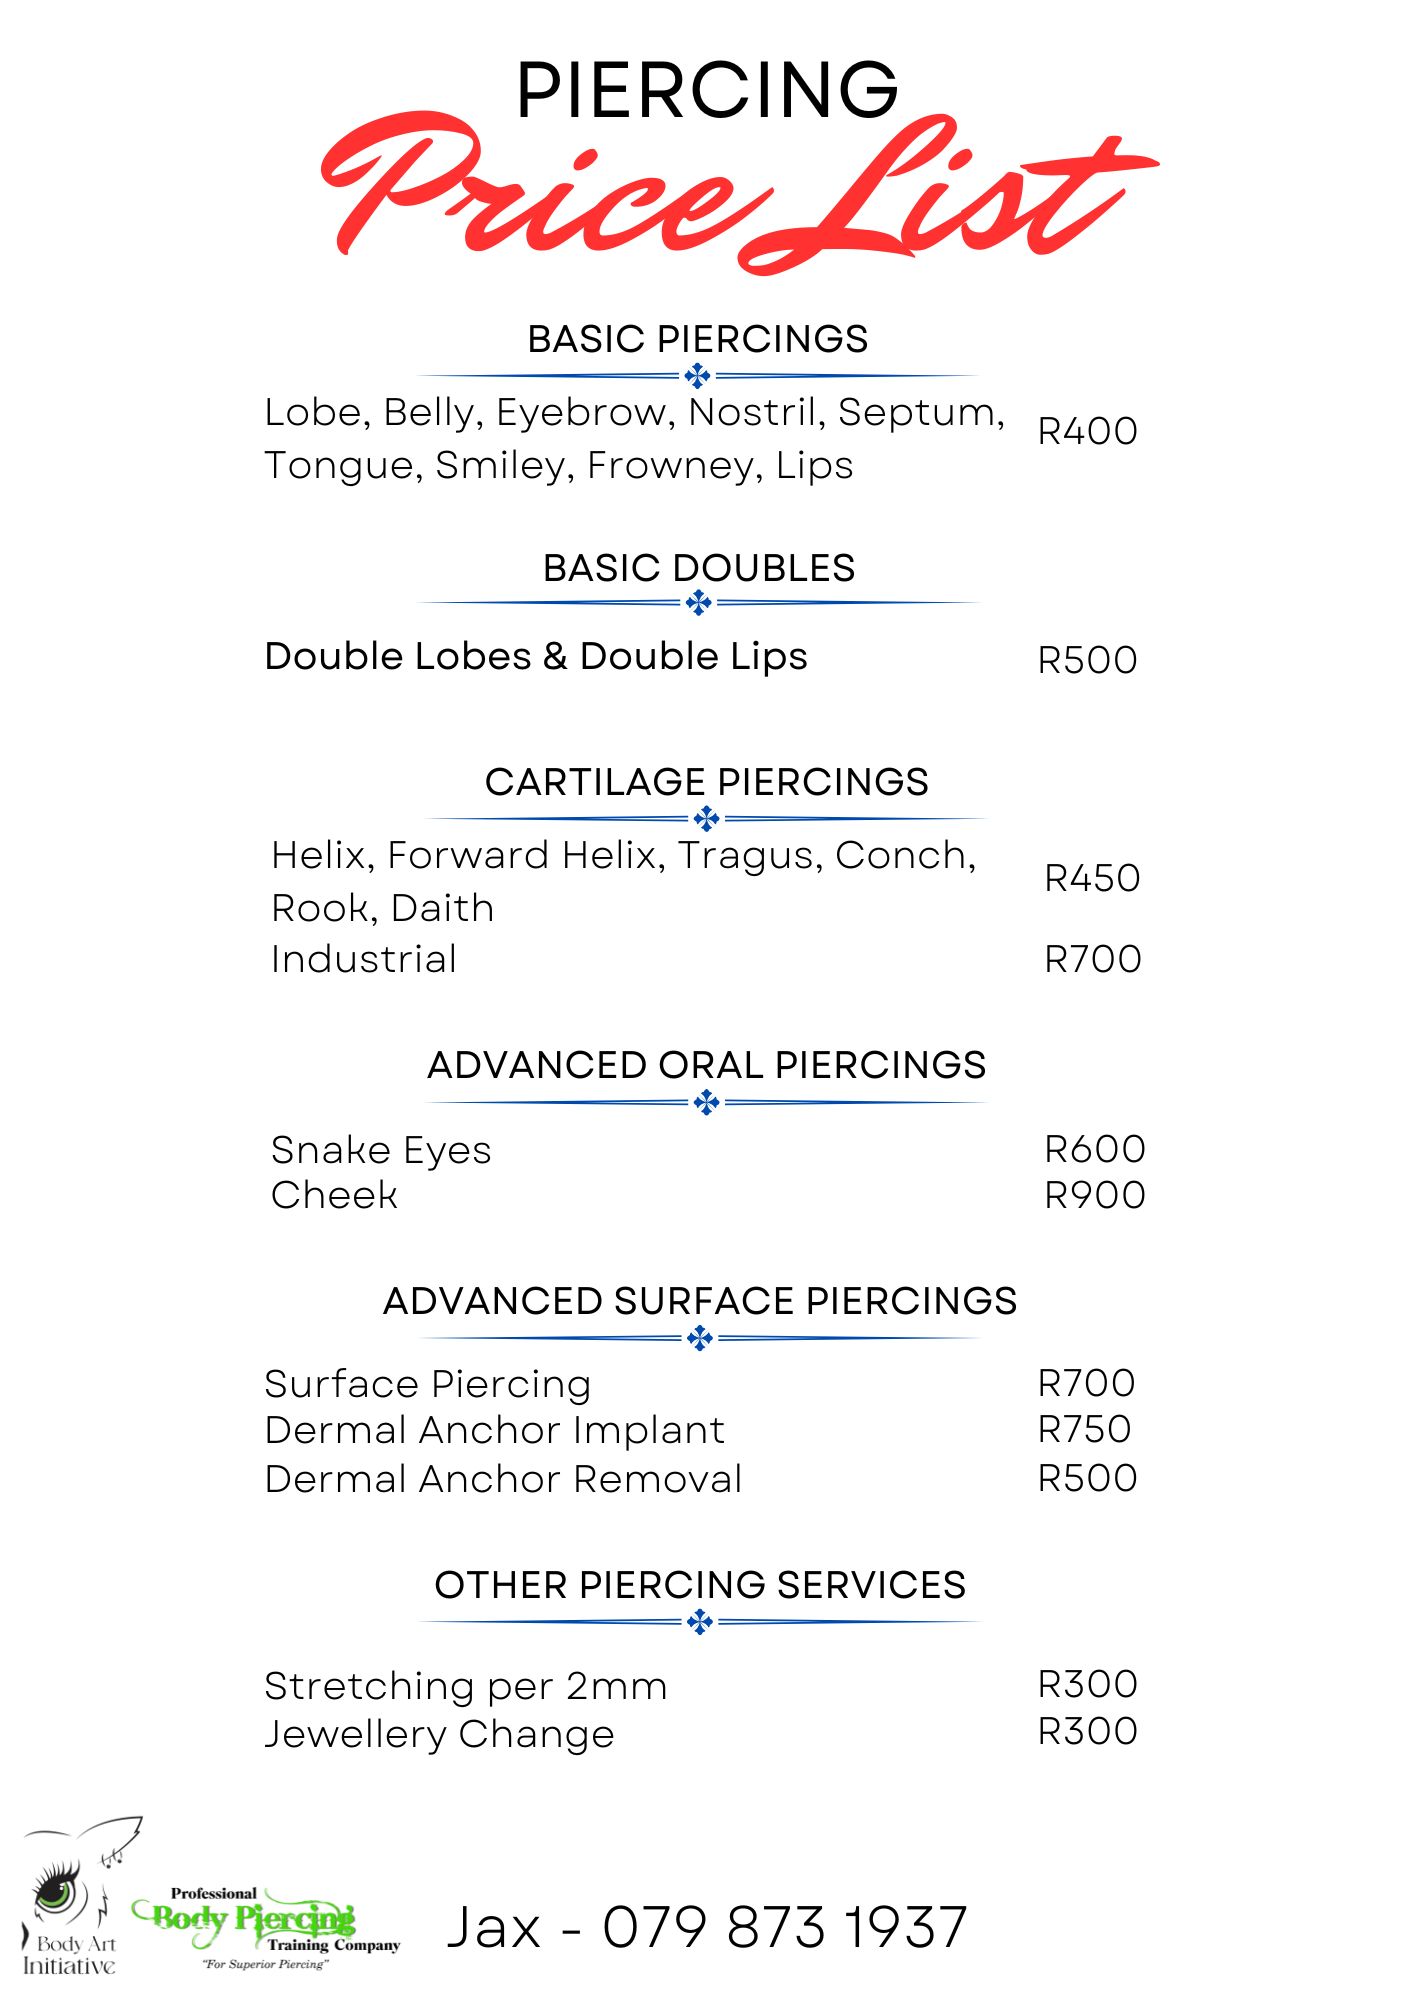
Task: Click the Jewellery Change R300 price
Action: click(1087, 1731)
